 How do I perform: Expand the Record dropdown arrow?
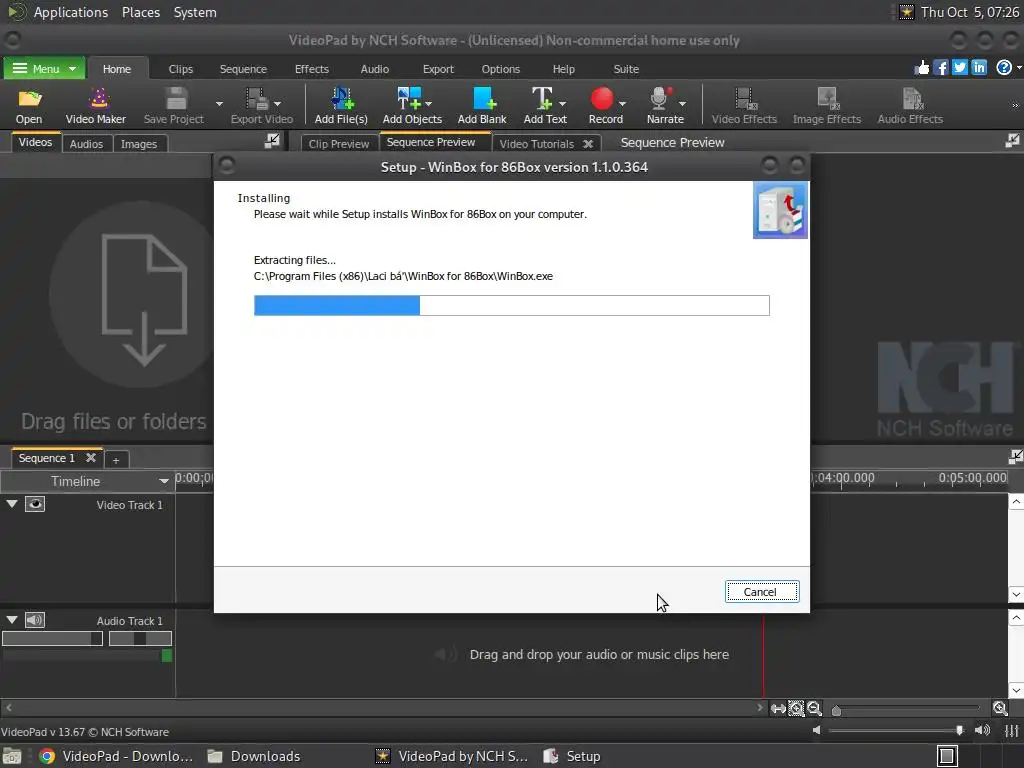(x=622, y=104)
